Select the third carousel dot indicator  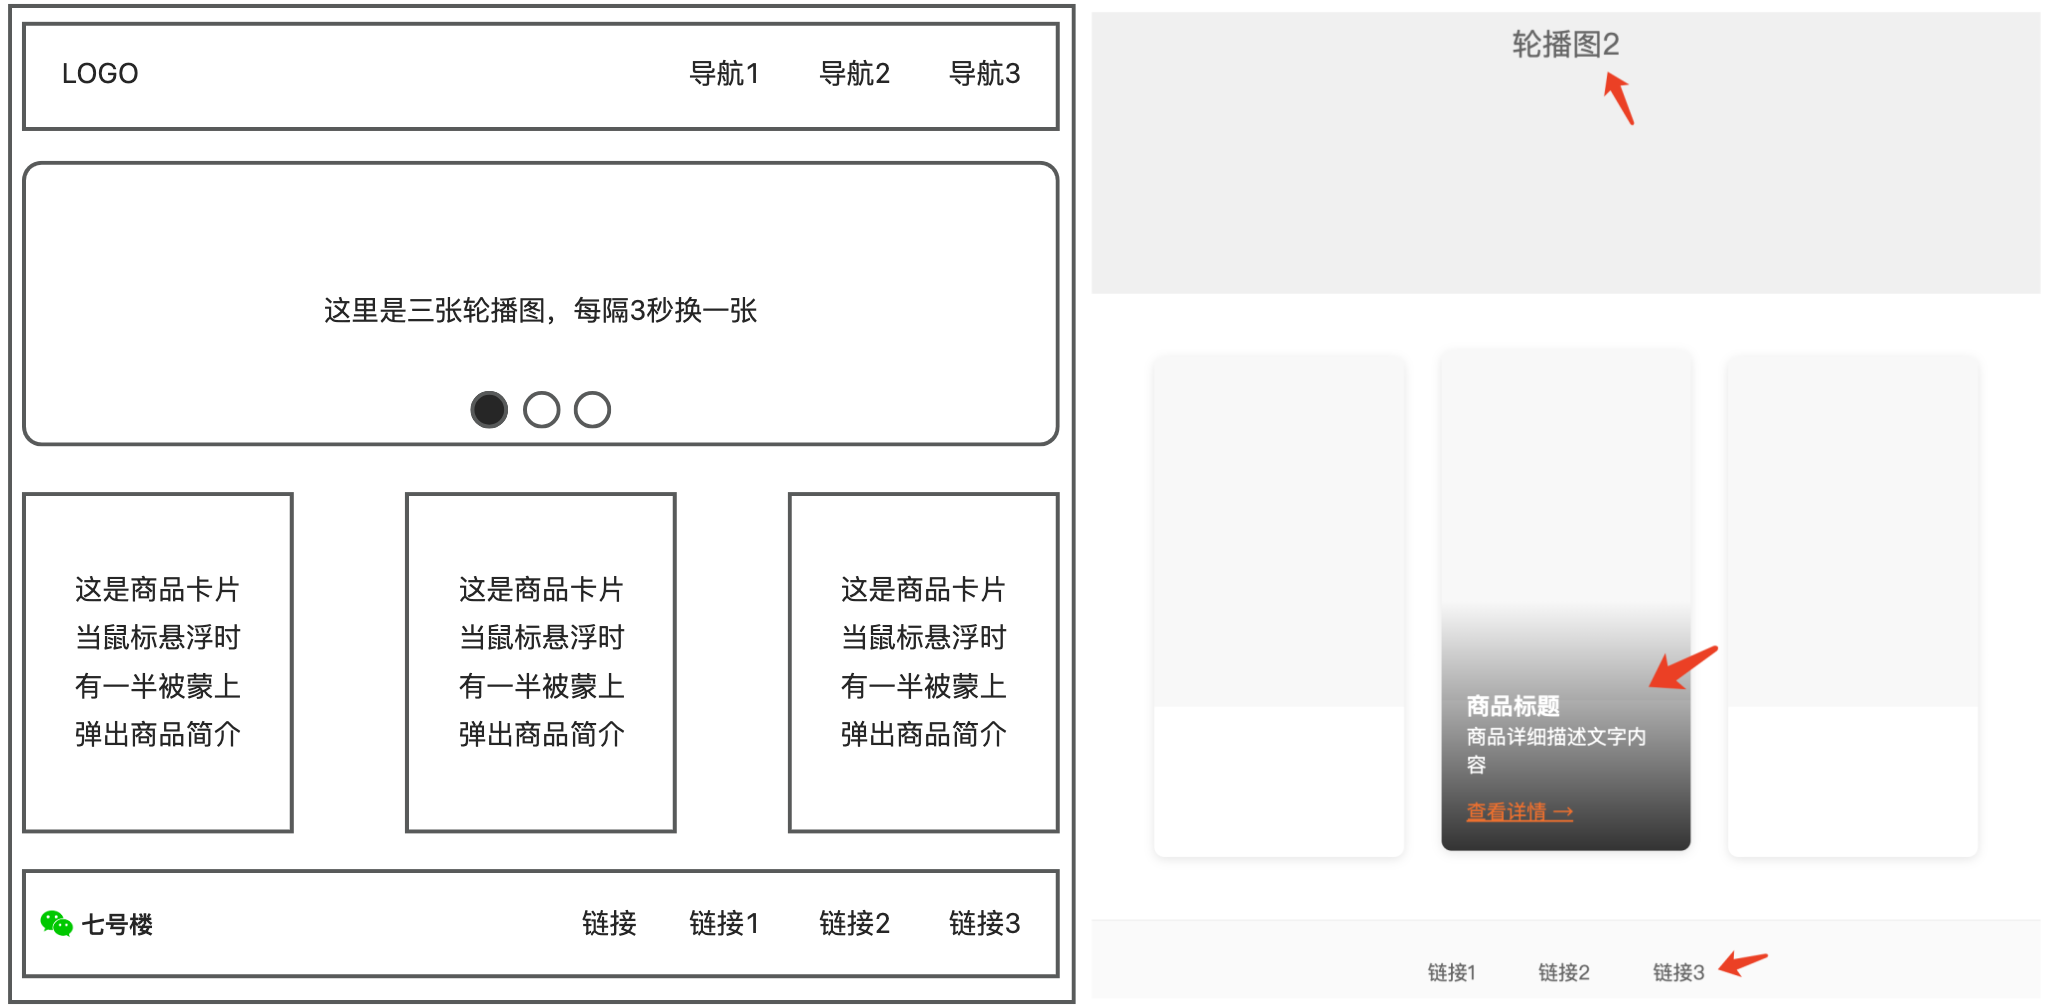[593, 410]
